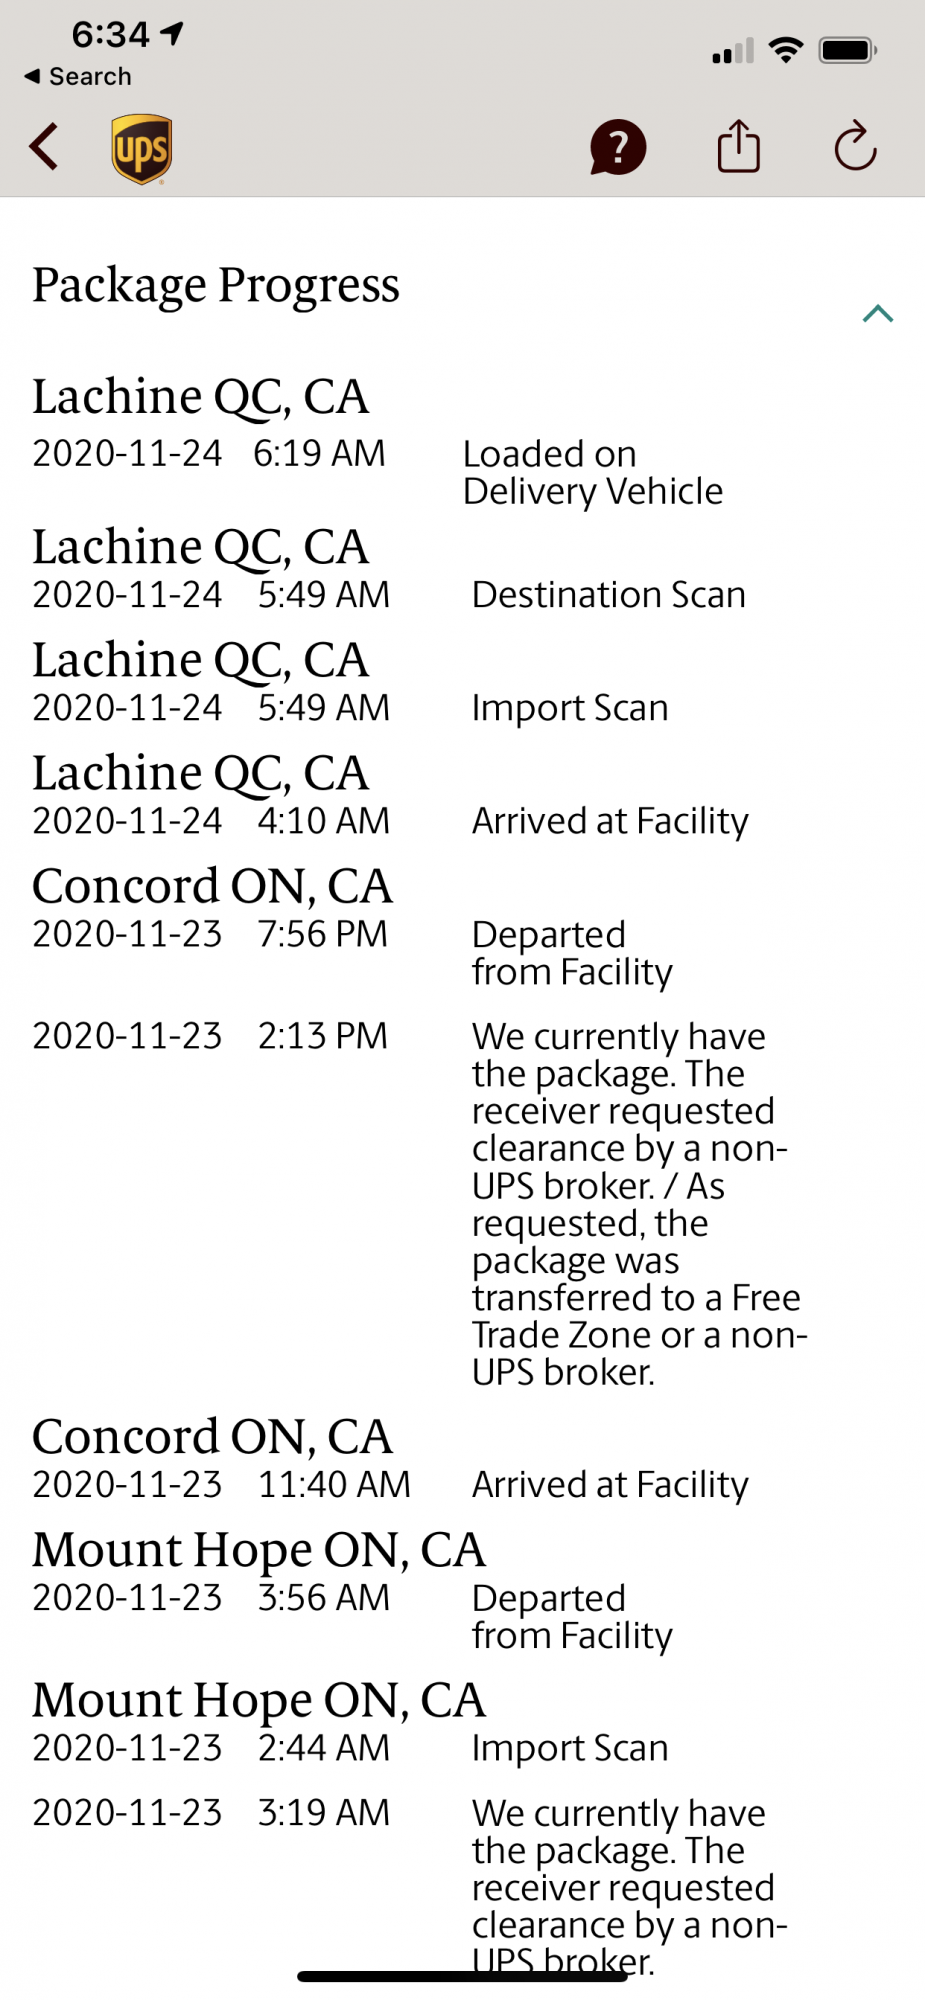Return to Search via status bar link
The width and height of the screenshot is (925, 2000).
click(78, 77)
